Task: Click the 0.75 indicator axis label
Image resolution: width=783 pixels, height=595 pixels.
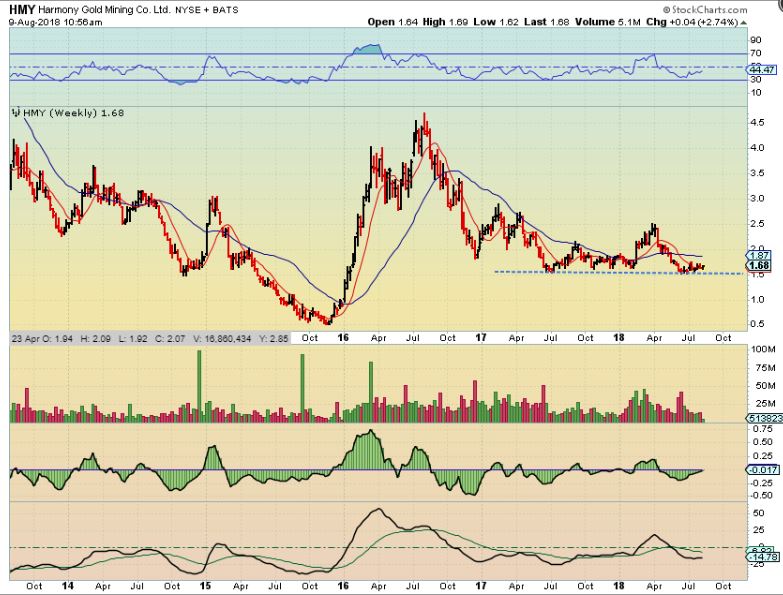Action: [763, 429]
